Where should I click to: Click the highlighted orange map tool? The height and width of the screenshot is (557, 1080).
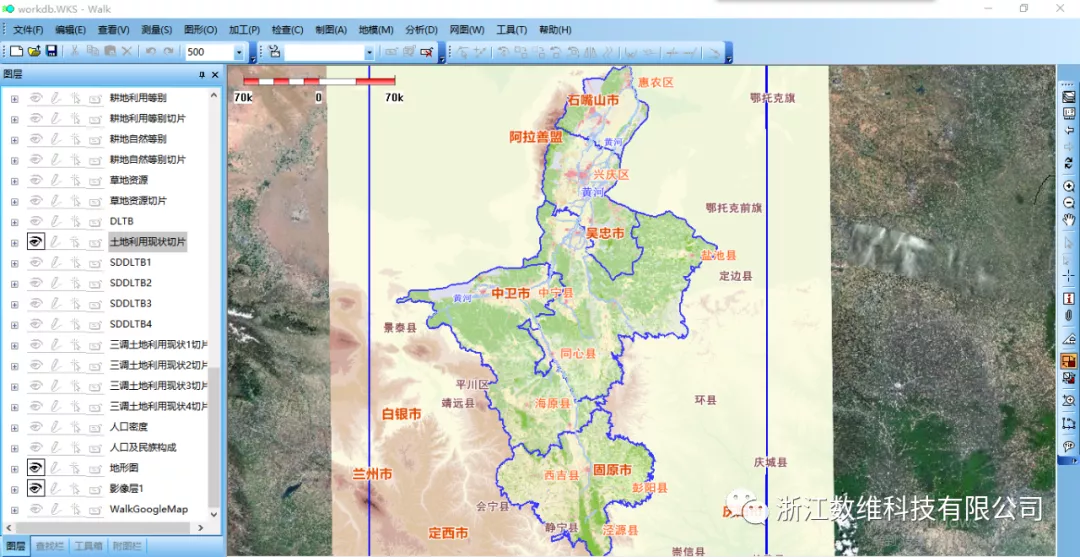(x=1069, y=361)
